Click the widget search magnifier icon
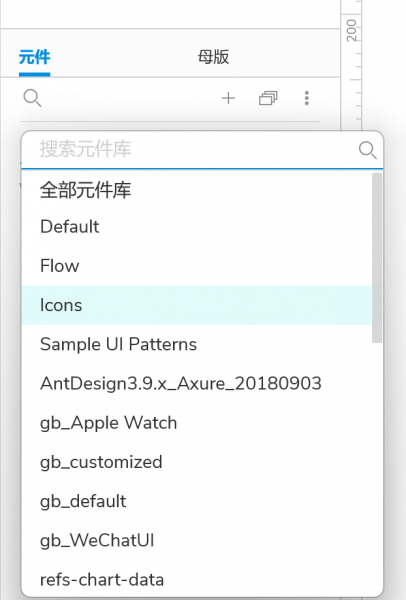Screen dimensions: 406x600 pyautogui.click(x=32, y=98)
